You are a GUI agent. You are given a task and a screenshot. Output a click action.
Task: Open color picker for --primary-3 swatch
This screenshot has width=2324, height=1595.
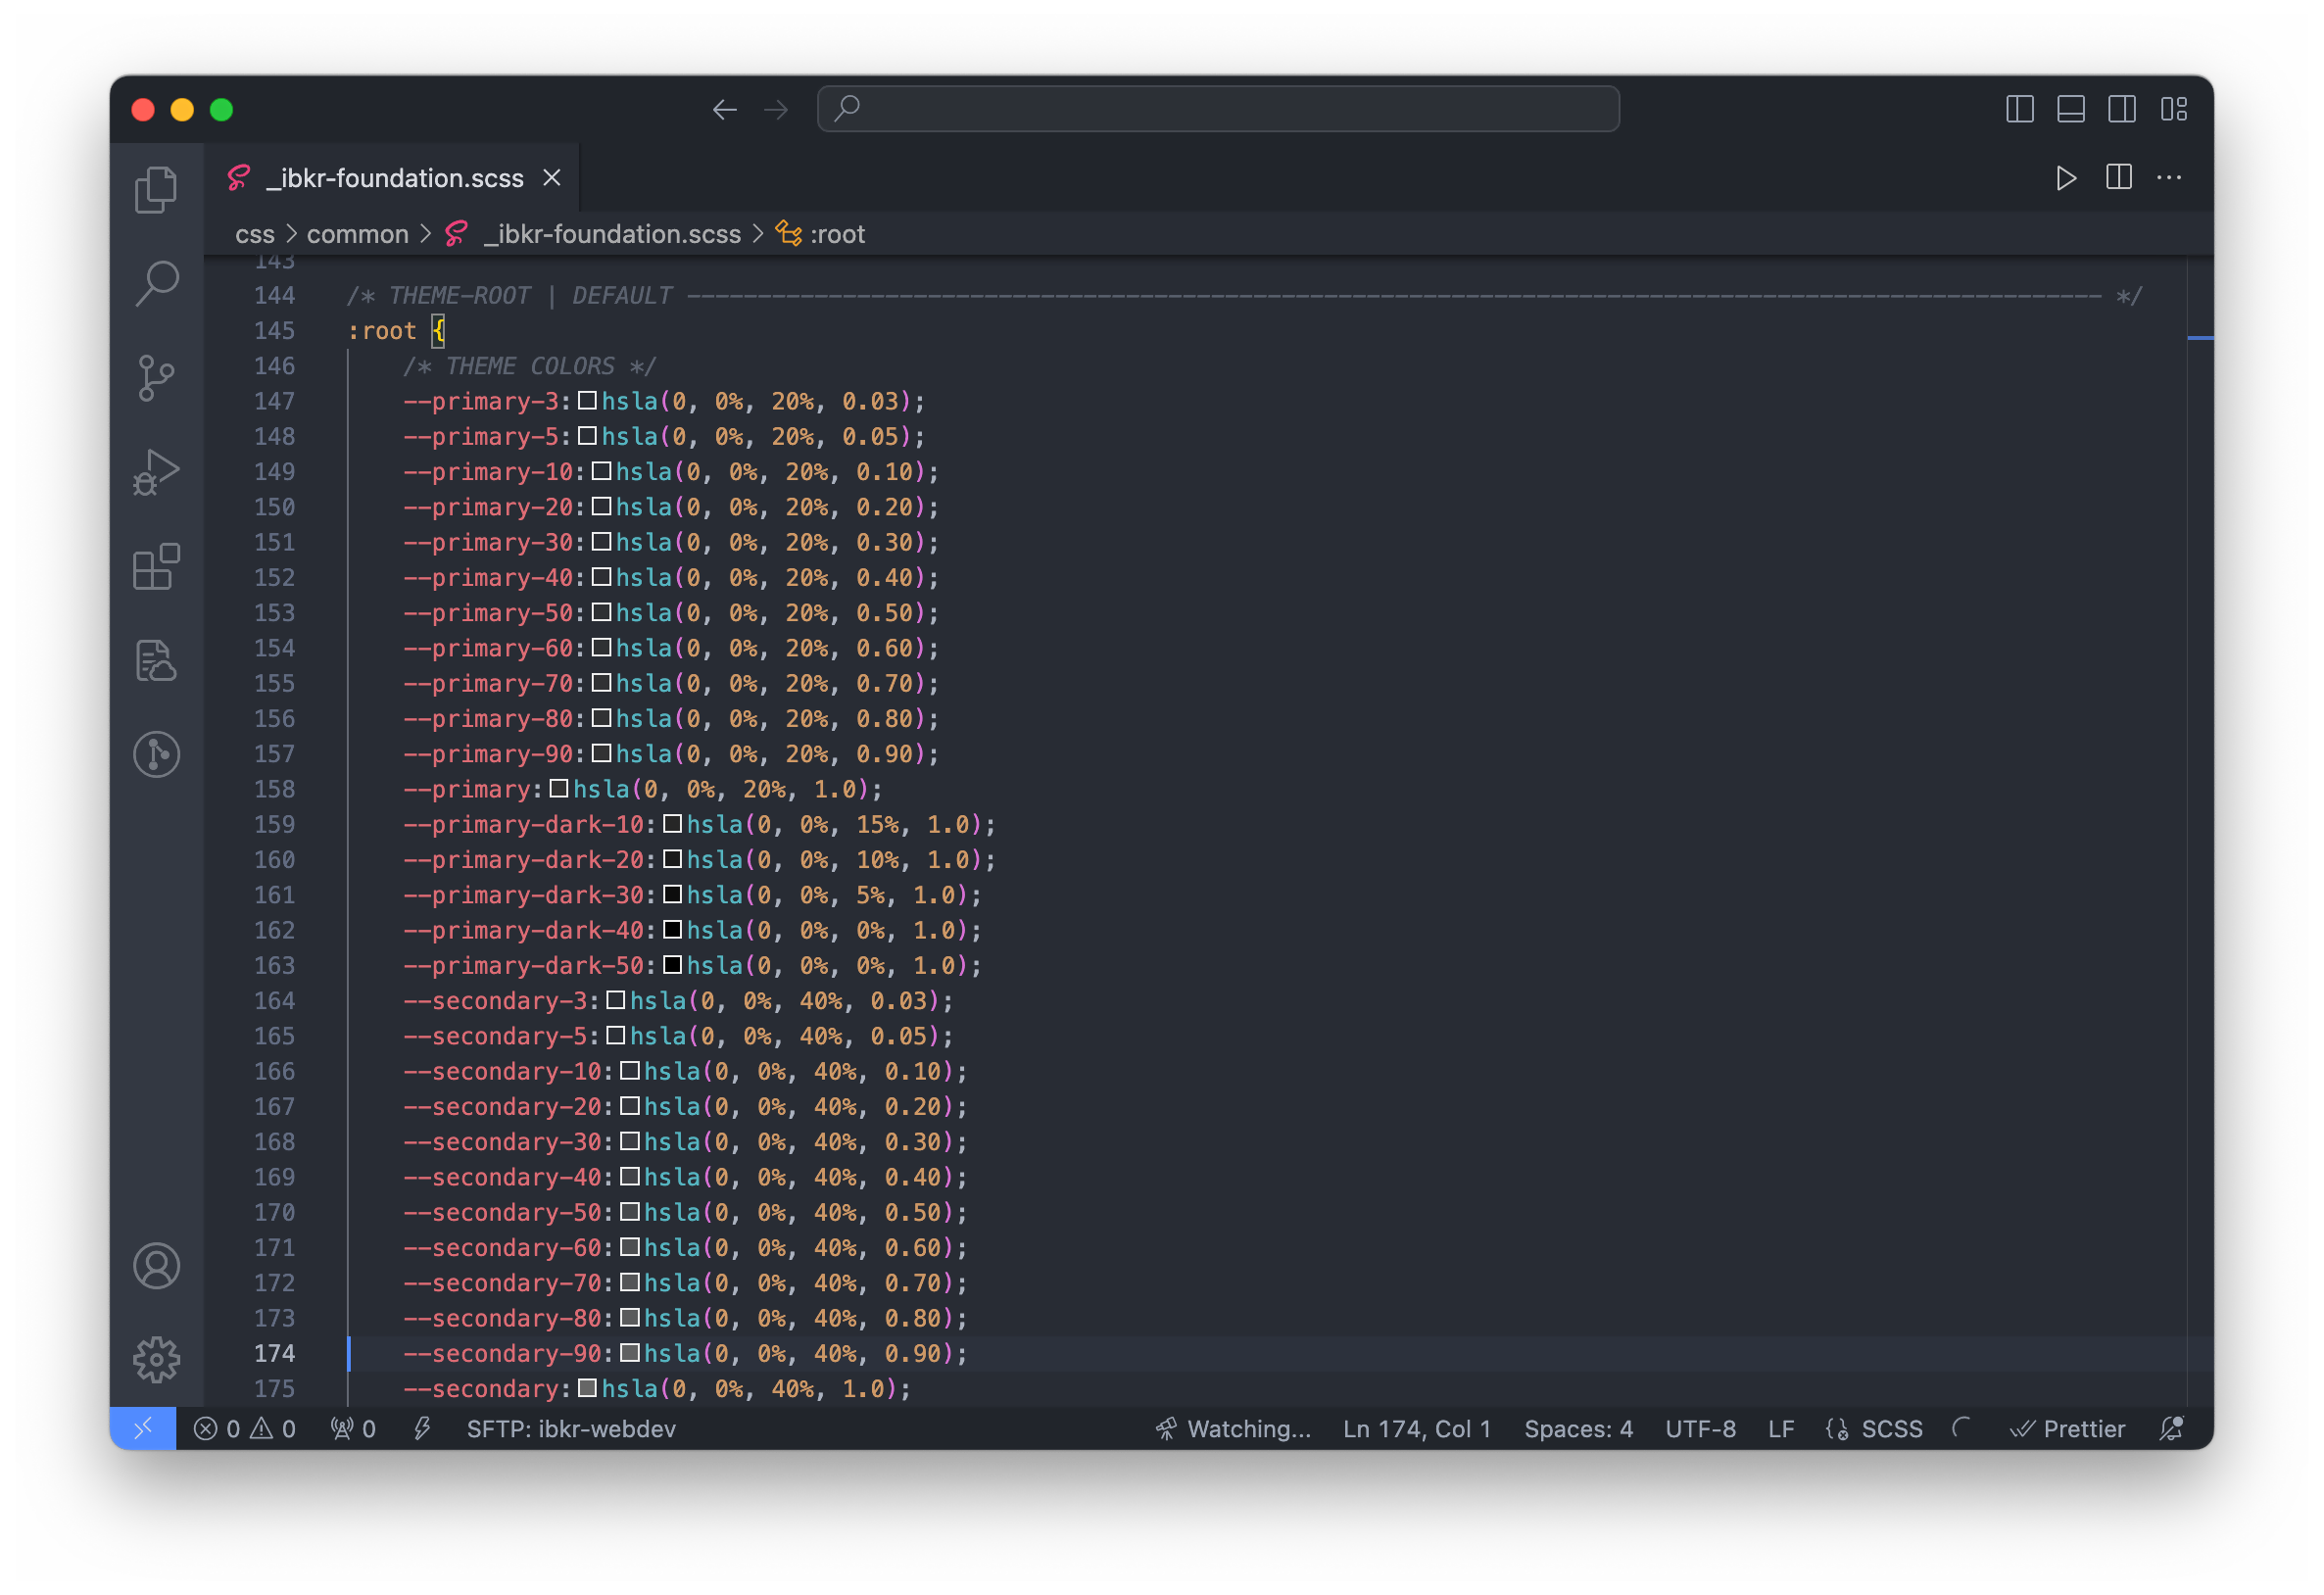tap(587, 401)
